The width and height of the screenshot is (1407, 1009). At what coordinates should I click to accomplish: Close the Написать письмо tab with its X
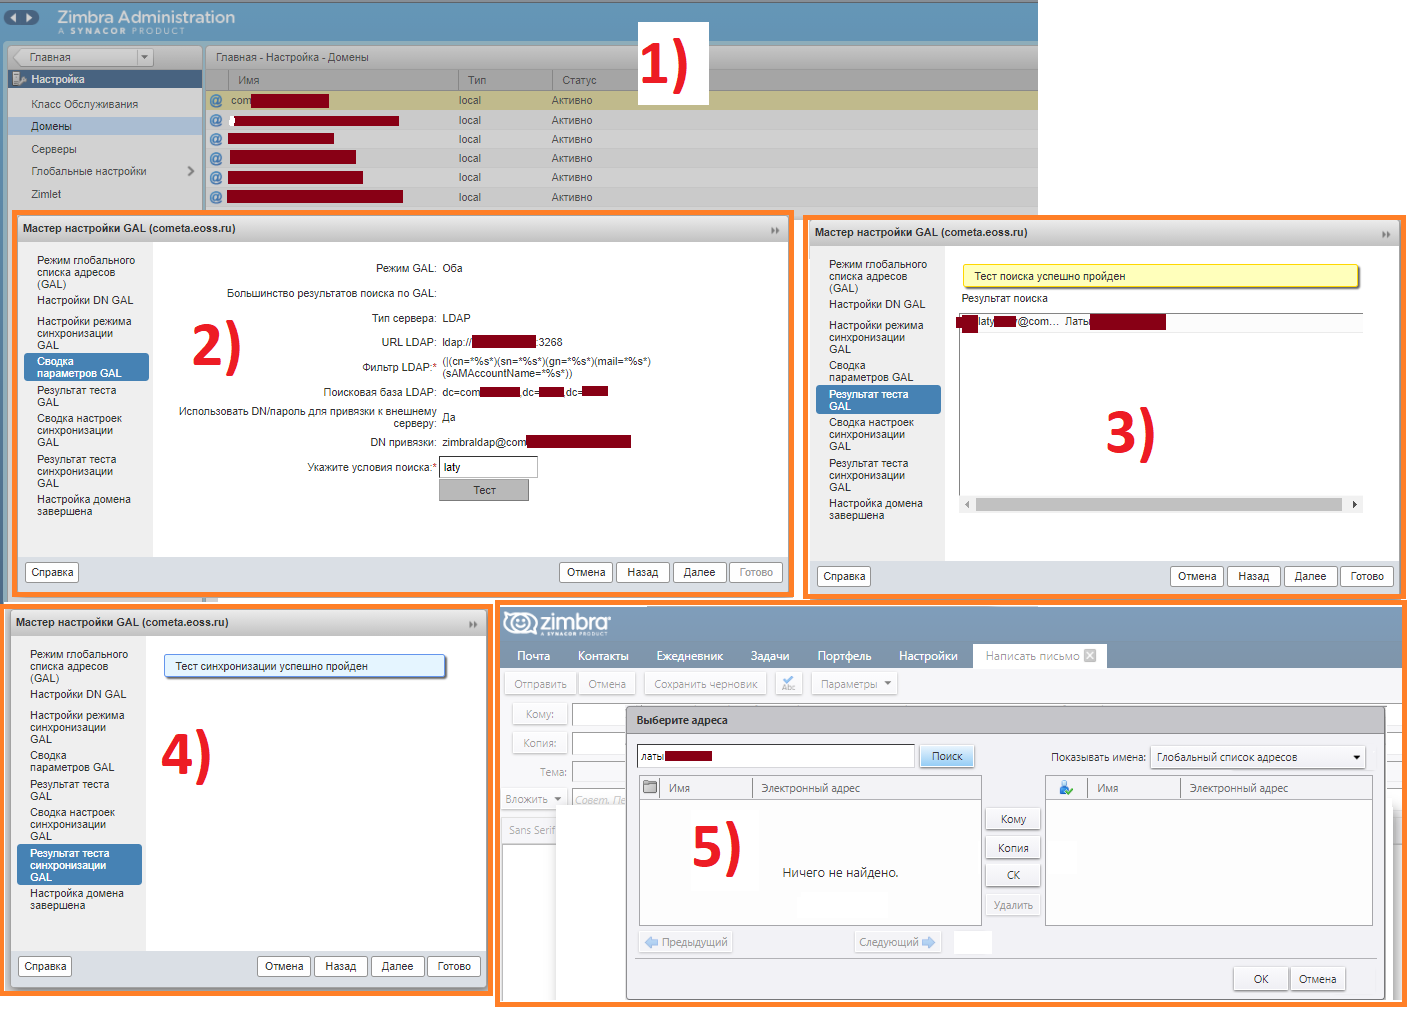click(1090, 655)
